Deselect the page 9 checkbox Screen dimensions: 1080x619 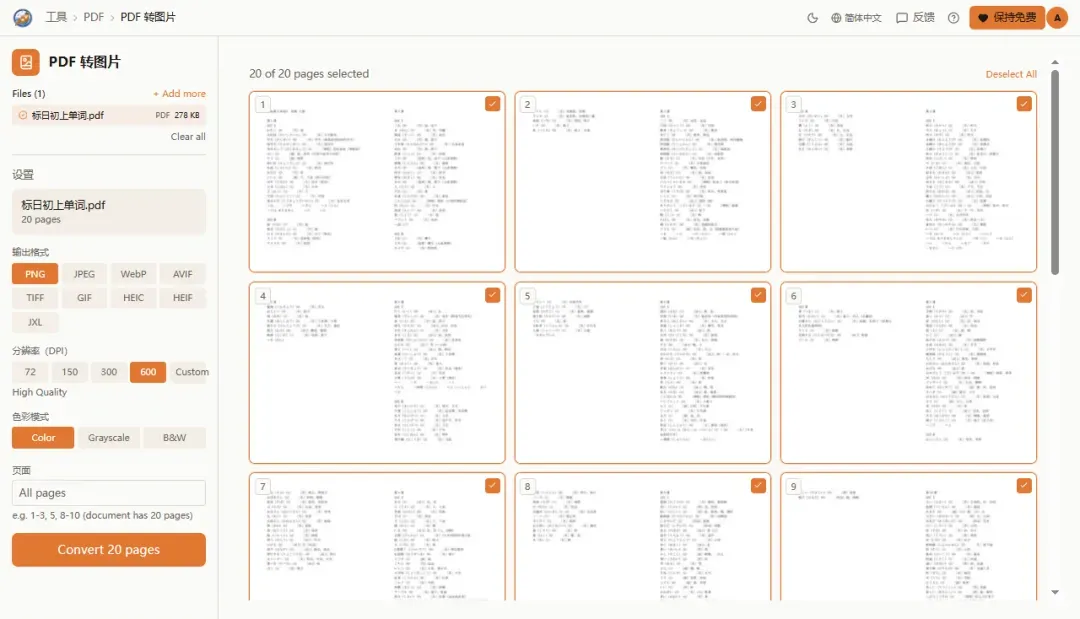click(x=1024, y=485)
